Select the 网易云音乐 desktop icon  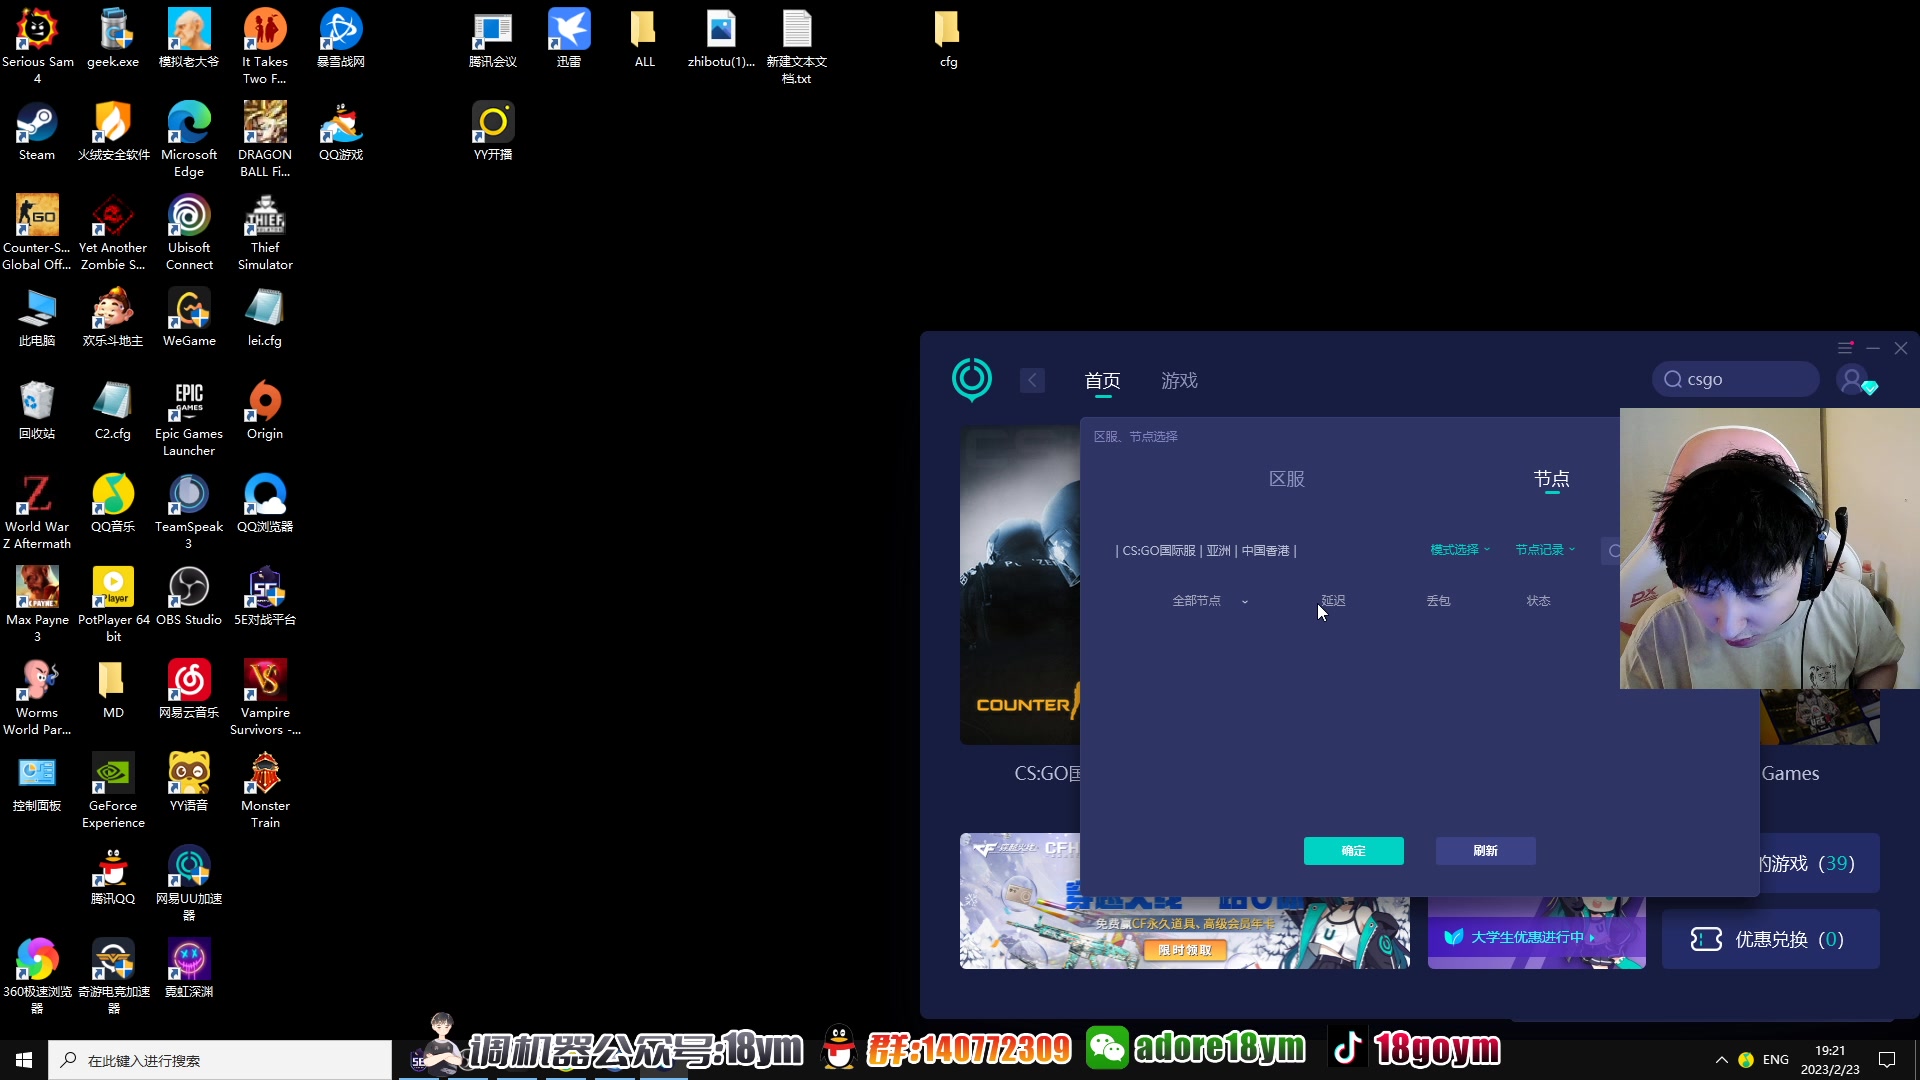189,689
